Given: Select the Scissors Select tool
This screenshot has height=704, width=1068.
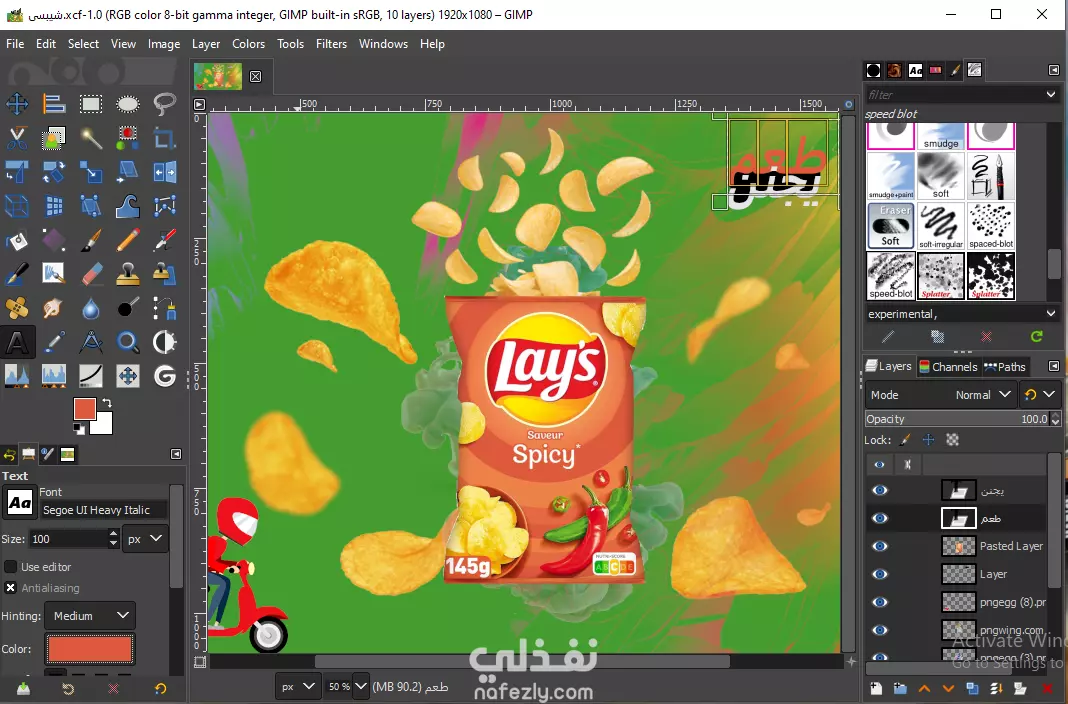Looking at the screenshot, I should point(17,138).
